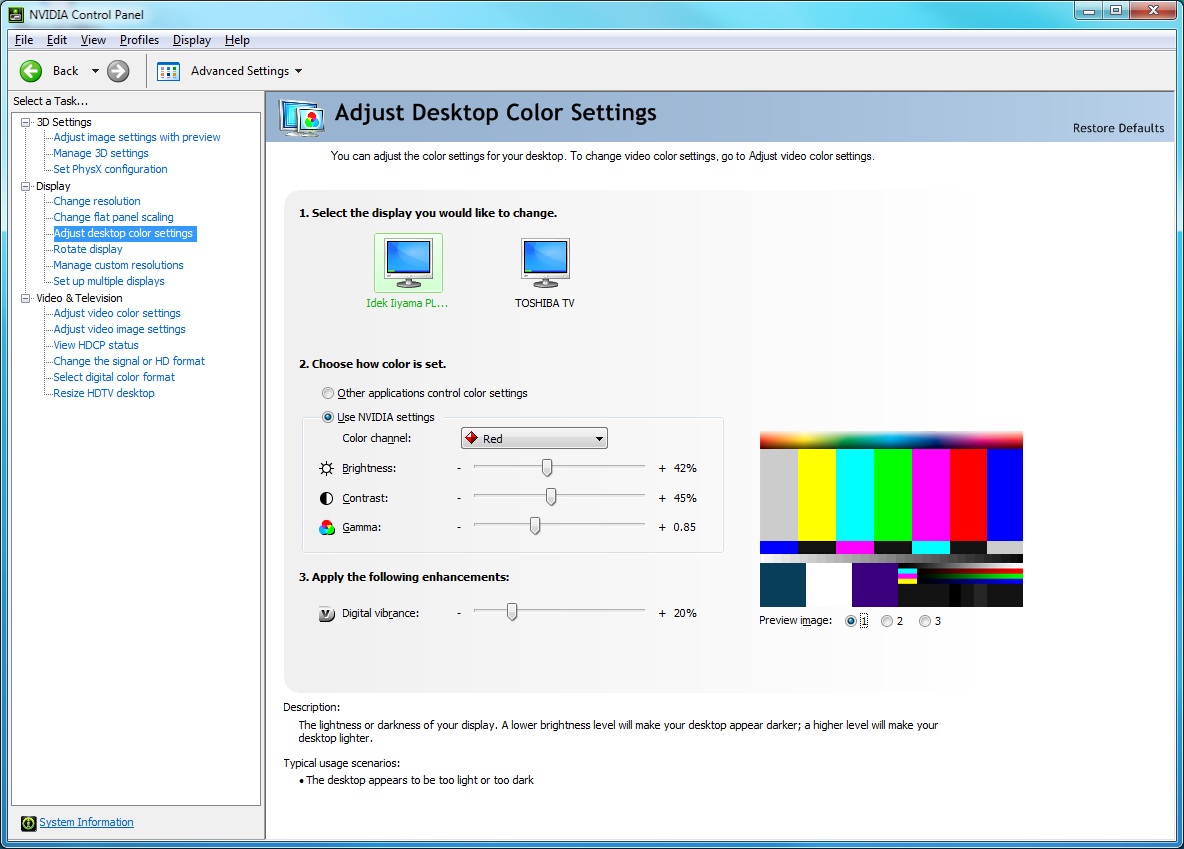Collapse the Display tree node
The image size is (1184, 849).
(26, 186)
